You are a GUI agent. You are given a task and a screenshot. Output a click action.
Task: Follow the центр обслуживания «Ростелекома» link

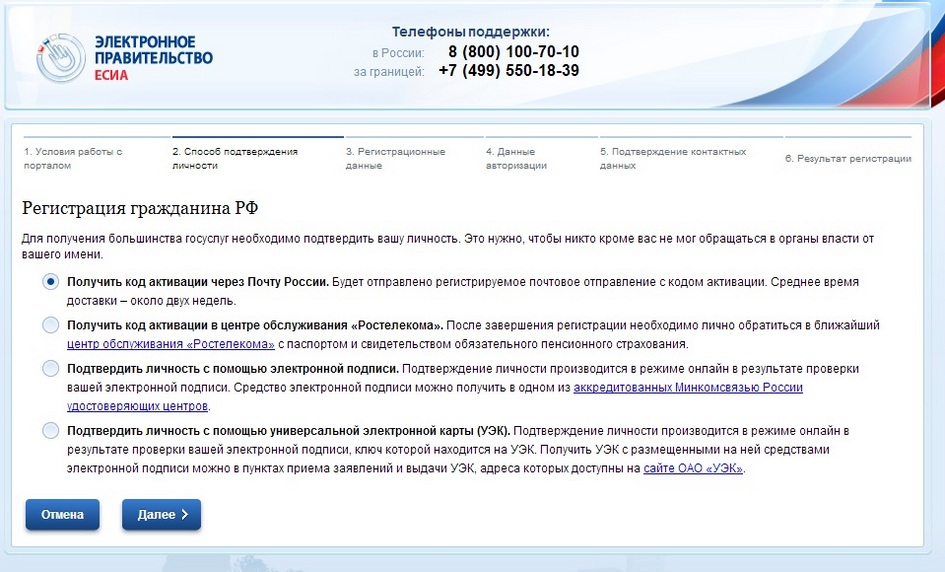[171, 344]
